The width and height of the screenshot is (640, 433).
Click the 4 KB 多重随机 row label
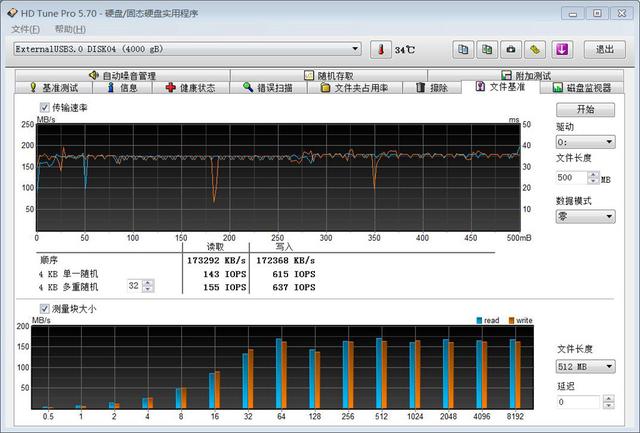click(68, 287)
